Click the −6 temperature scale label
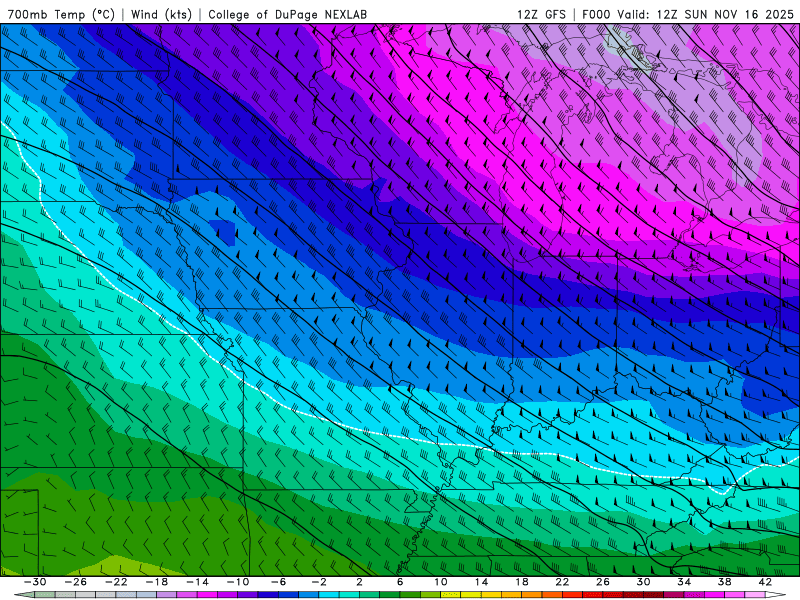This screenshot has width=800, height=600. coord(278,582)
